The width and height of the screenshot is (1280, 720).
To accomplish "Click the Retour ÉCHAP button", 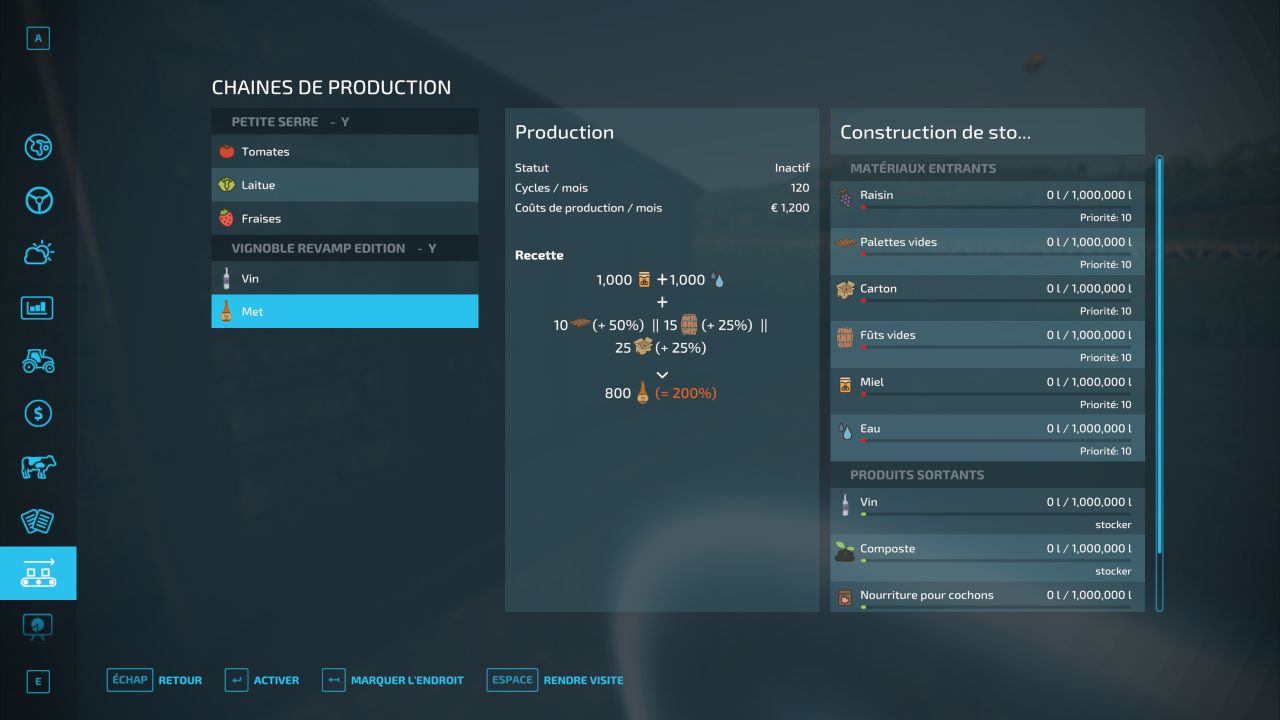I will coord(154,680).
